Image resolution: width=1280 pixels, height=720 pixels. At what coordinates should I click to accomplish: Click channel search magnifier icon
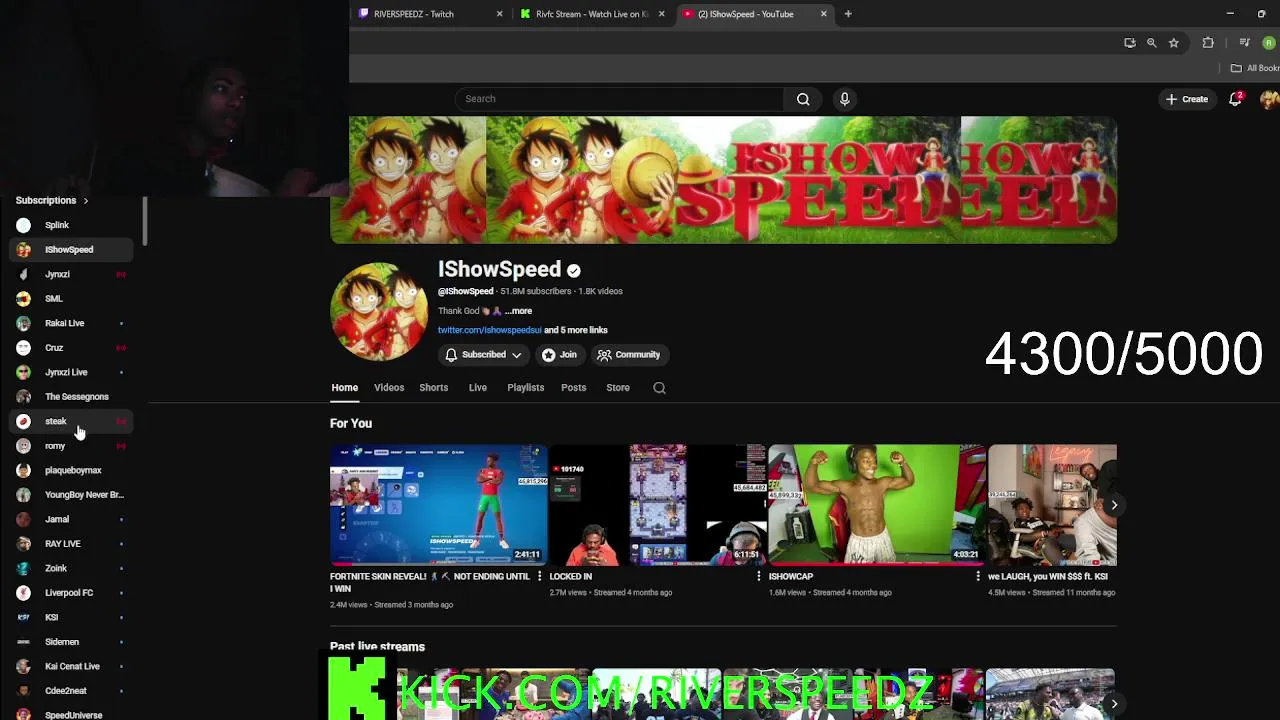(x=659, y=388)
